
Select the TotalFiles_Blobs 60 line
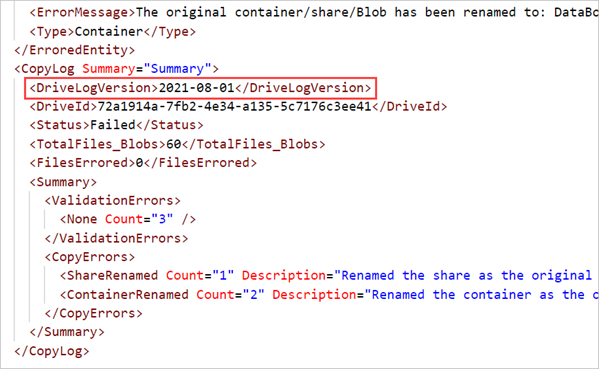click(177, 144)
